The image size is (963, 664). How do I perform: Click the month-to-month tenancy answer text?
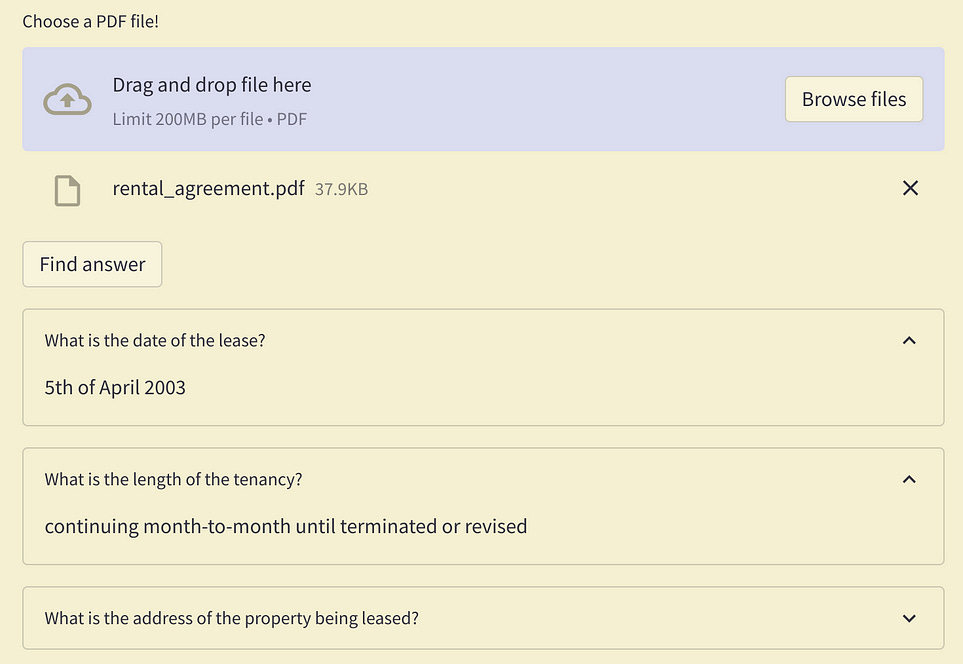tap(285, 526)
